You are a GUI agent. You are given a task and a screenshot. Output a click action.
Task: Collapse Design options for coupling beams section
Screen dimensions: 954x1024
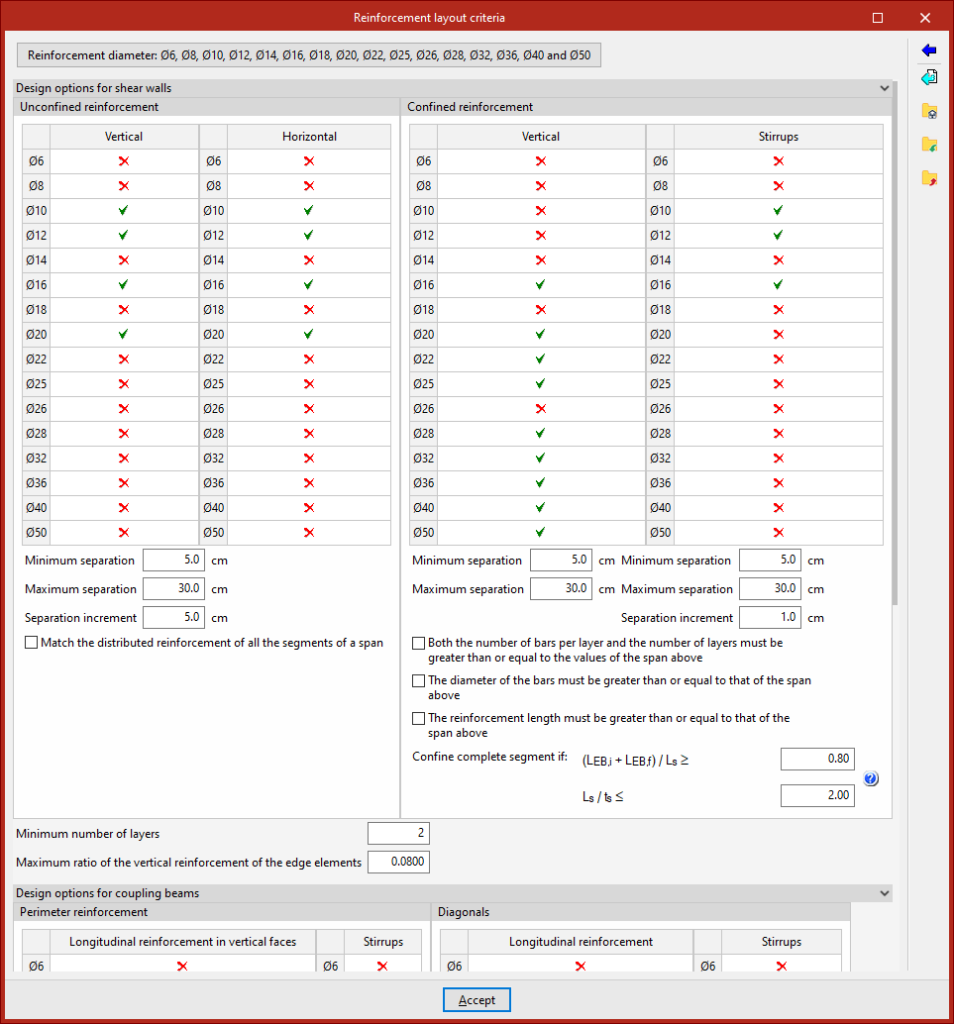point(884,893)
